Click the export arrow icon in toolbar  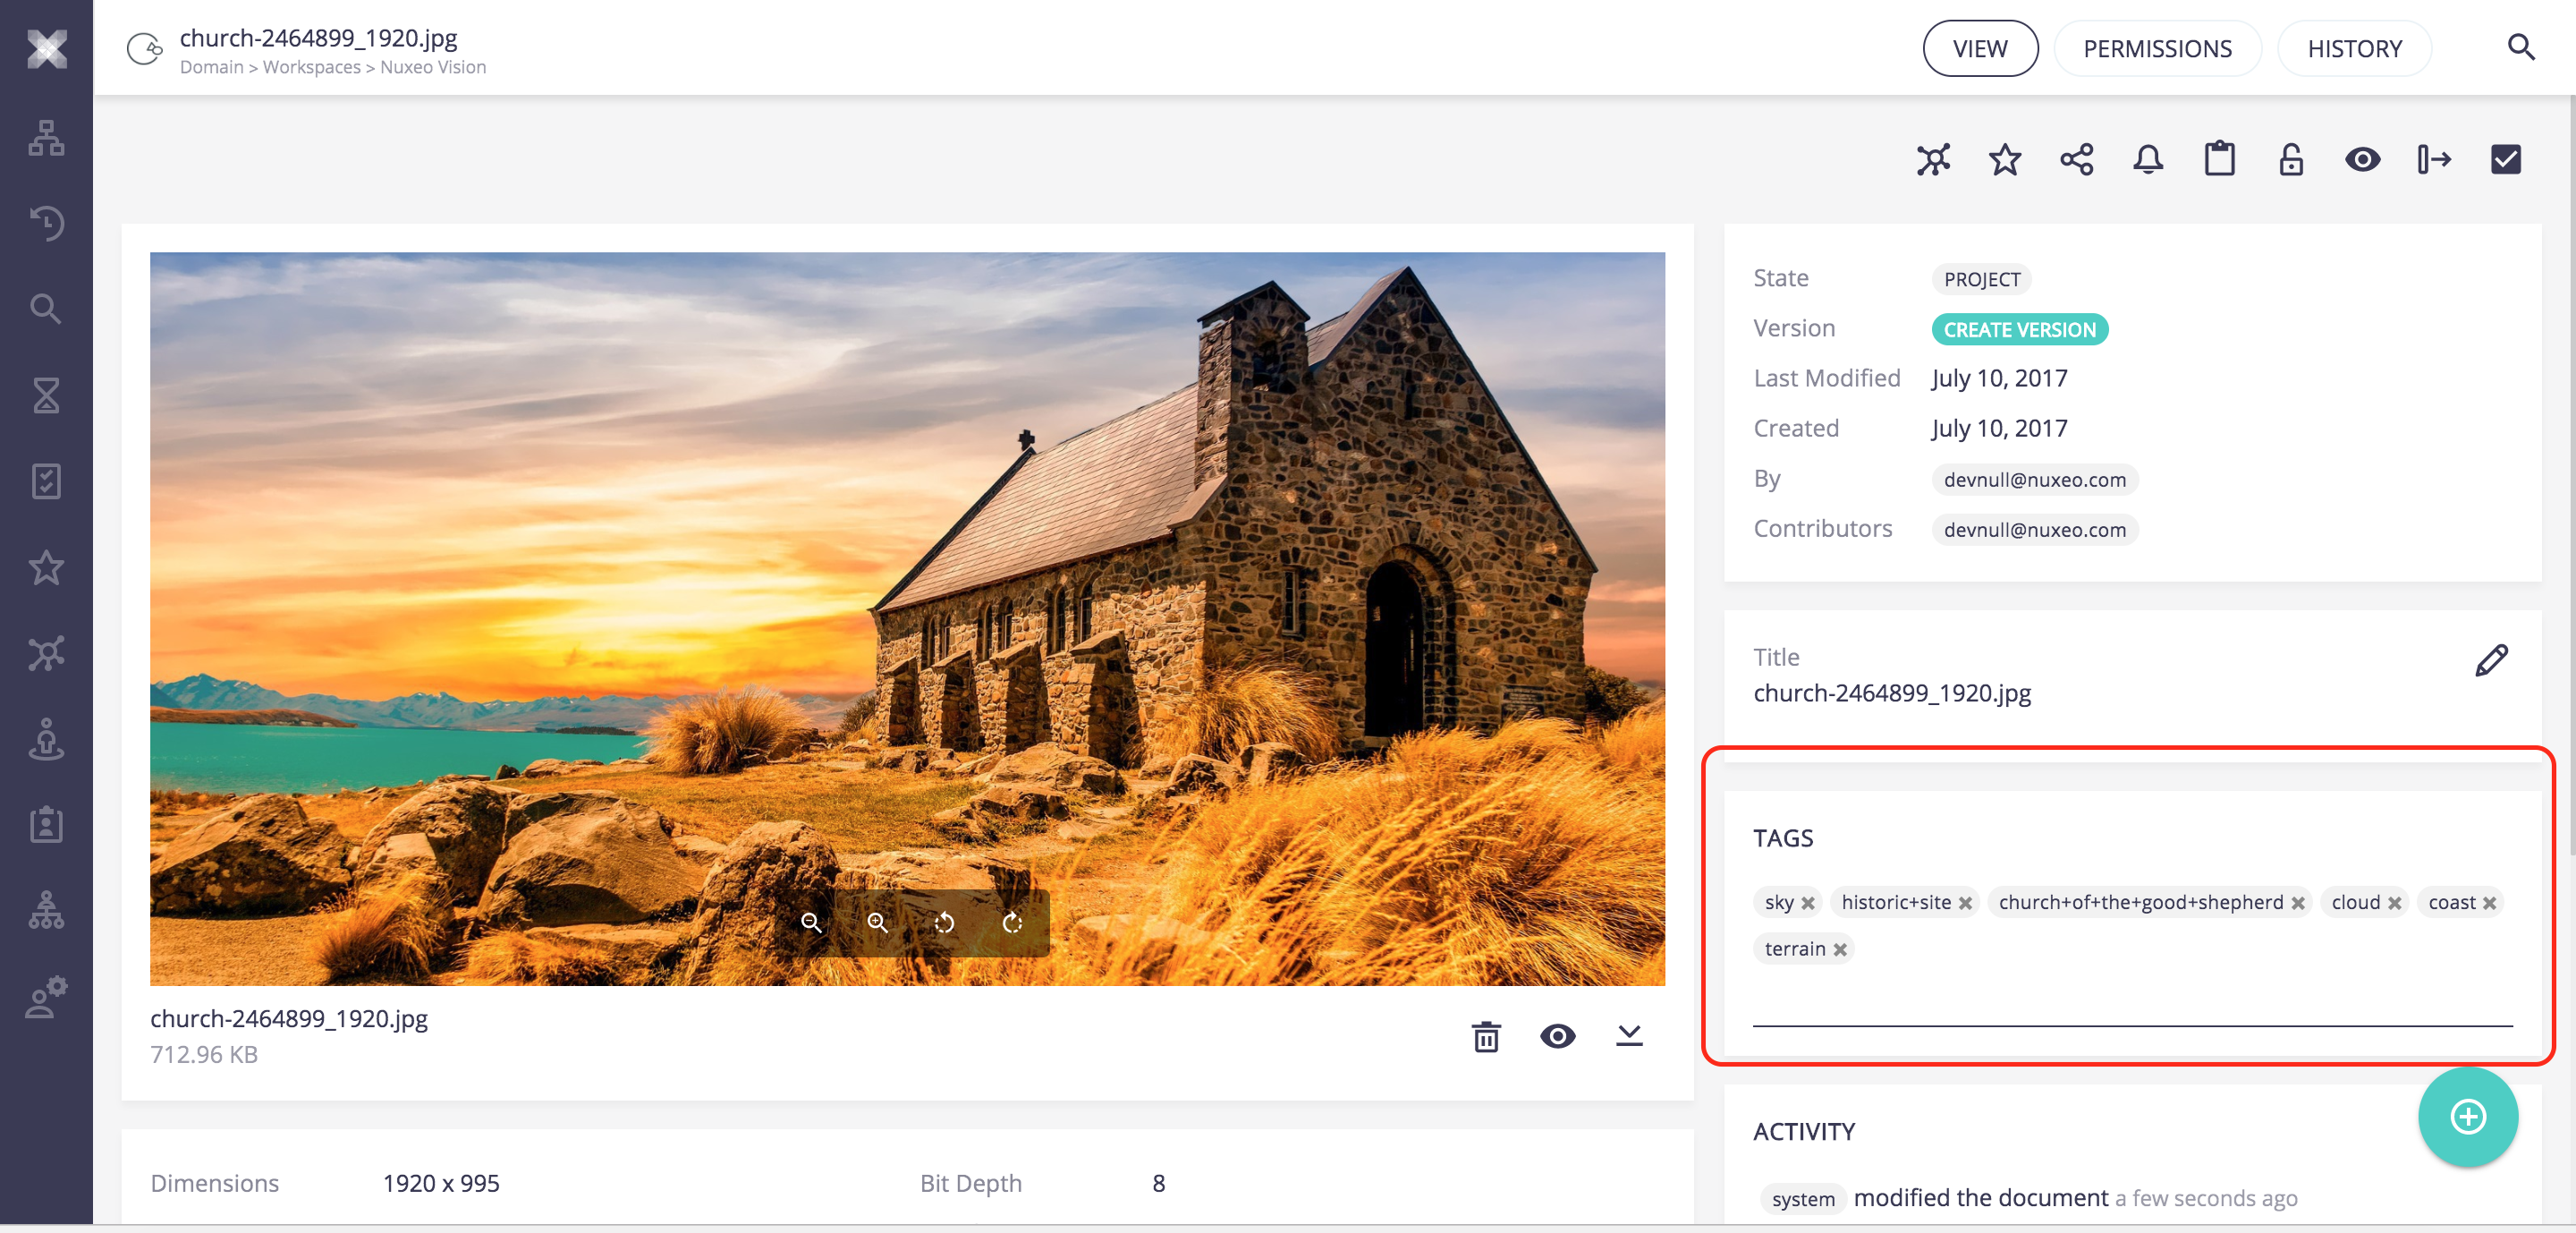(2434, 160)
